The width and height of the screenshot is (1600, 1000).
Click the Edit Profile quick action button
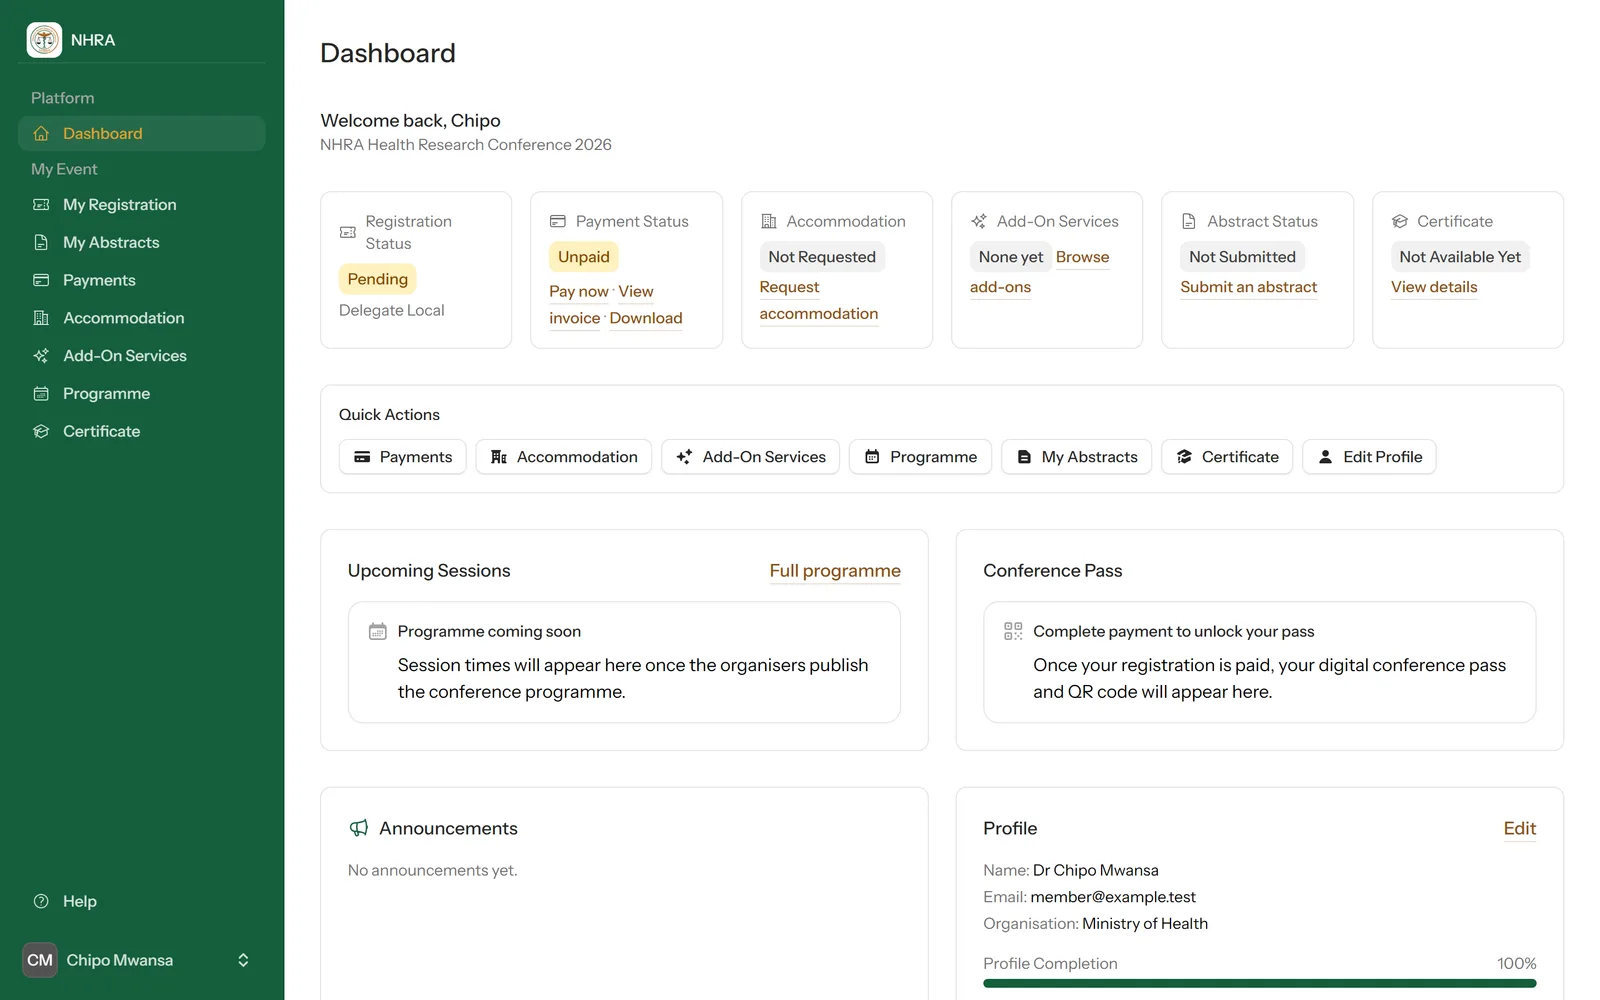(1369, 457)
